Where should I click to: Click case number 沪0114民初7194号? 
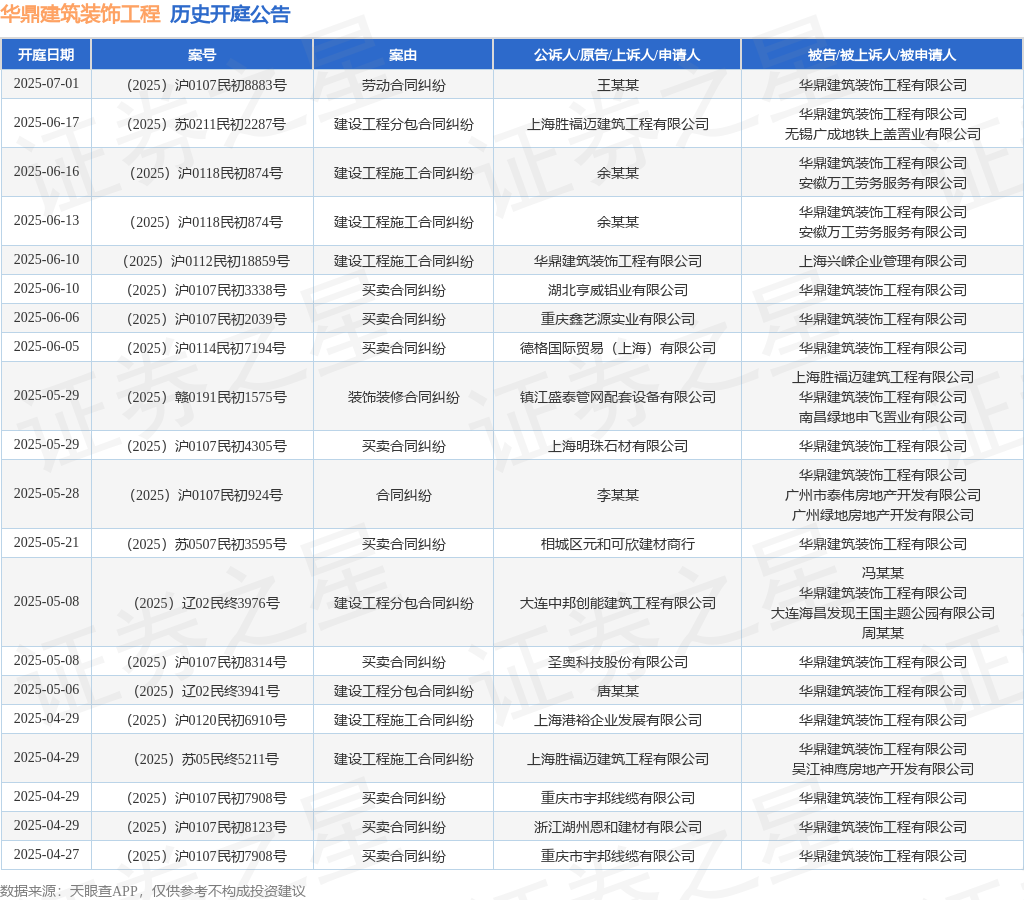tap(206, 348)
